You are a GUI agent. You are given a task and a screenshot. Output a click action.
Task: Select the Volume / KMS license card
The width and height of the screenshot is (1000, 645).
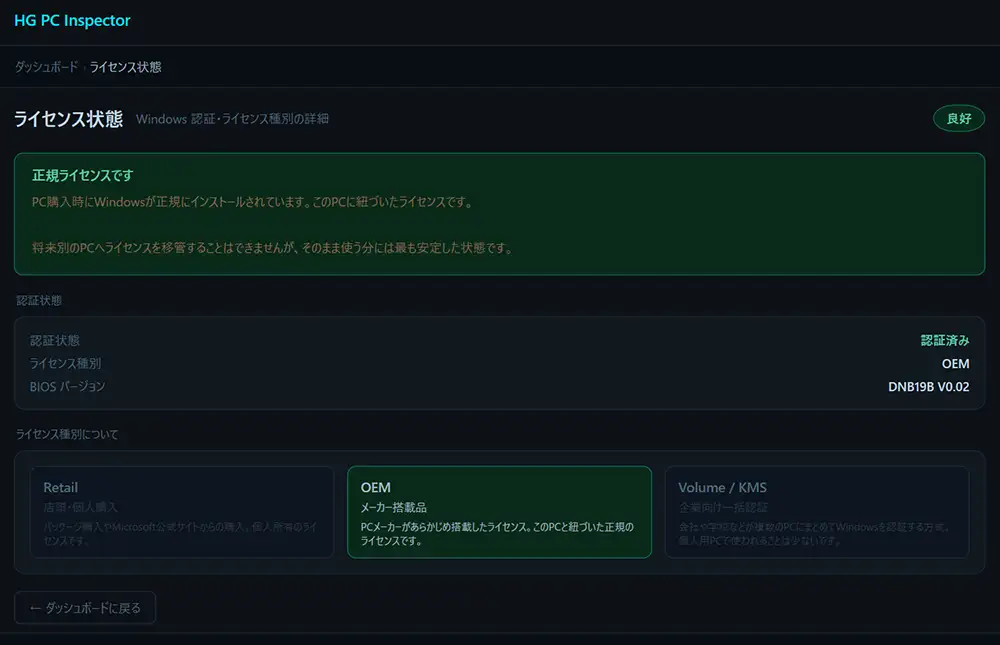point(817,512)
